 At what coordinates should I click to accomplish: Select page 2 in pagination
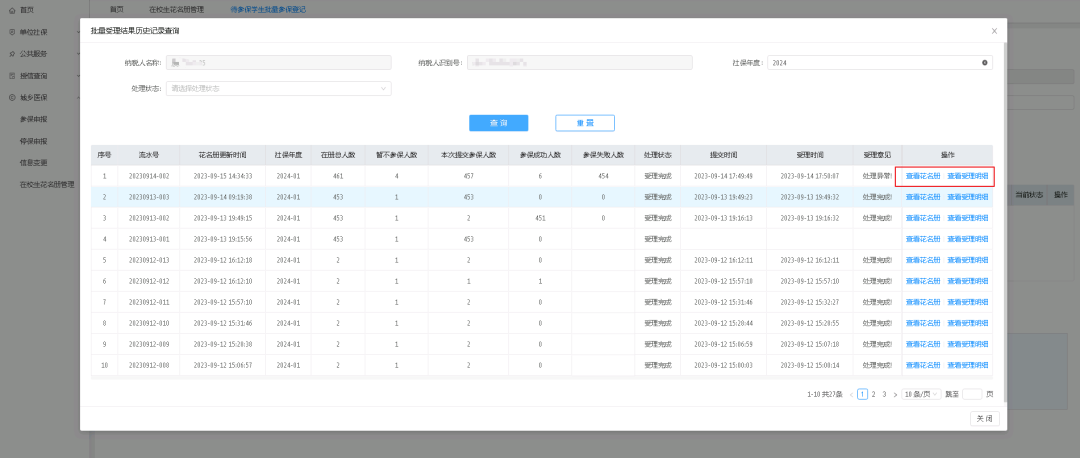pyautogui.click(x=873, y=395)
